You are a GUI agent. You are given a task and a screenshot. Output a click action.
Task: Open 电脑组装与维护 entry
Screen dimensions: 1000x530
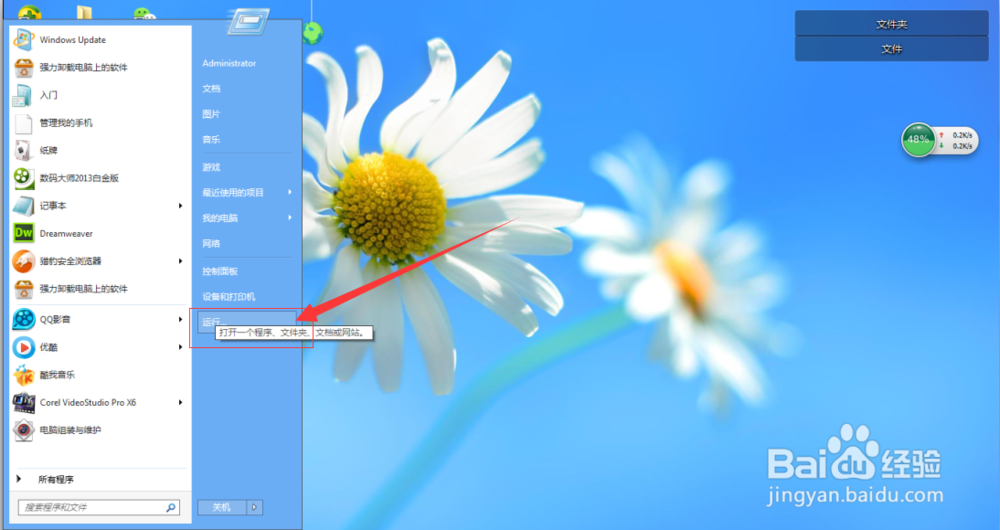coord(70,430)
